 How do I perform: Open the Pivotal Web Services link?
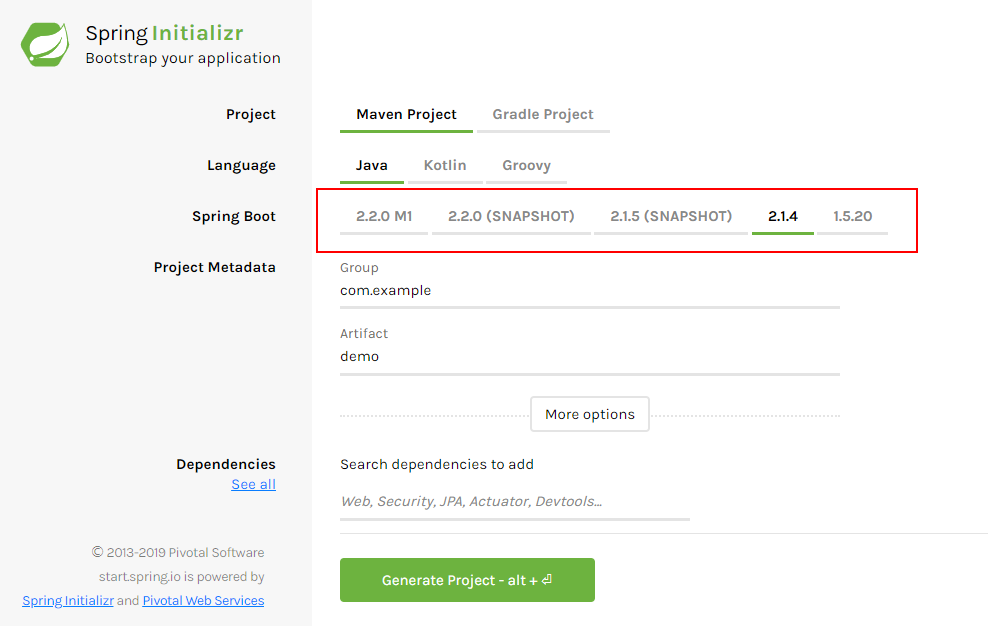(203, 601)
